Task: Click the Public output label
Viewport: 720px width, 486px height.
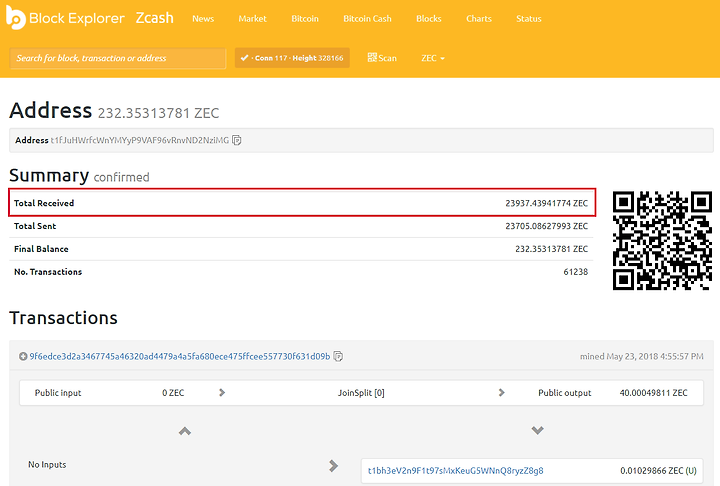Action: (x=565, y=393)
